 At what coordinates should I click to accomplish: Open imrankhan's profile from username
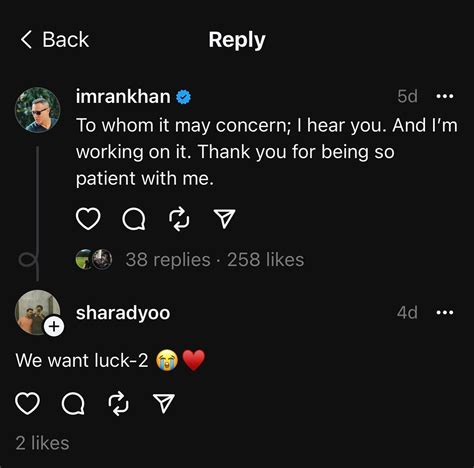click(123, 96)
